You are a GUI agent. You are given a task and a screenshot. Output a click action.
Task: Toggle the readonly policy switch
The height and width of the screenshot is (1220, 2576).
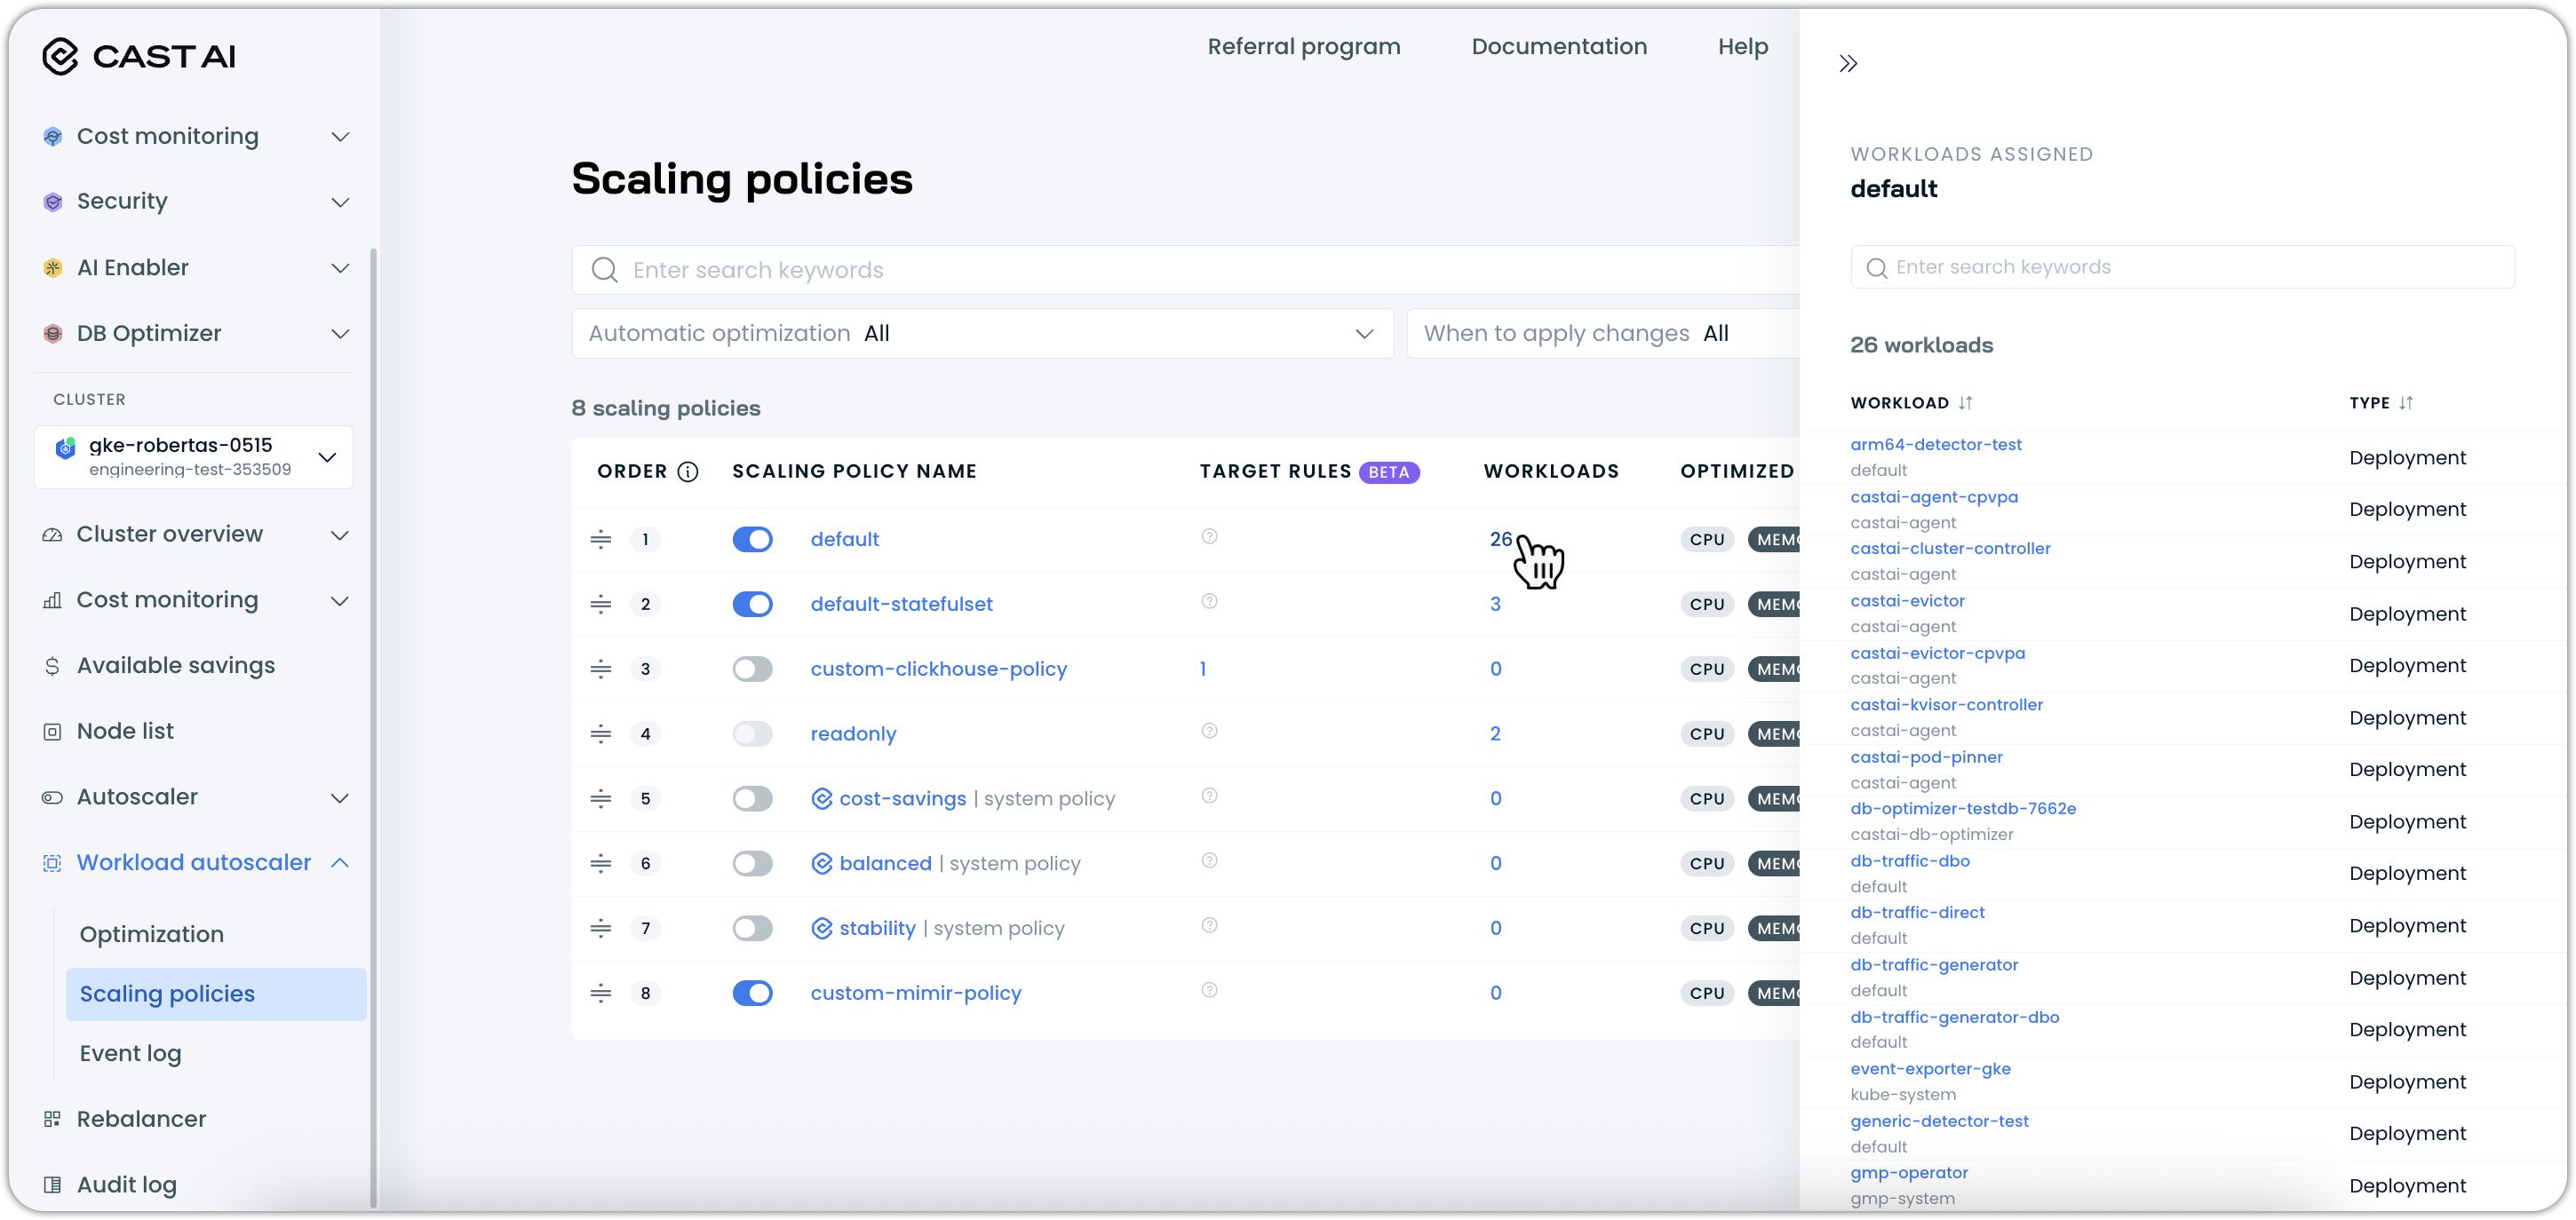(x=752, y=734)
